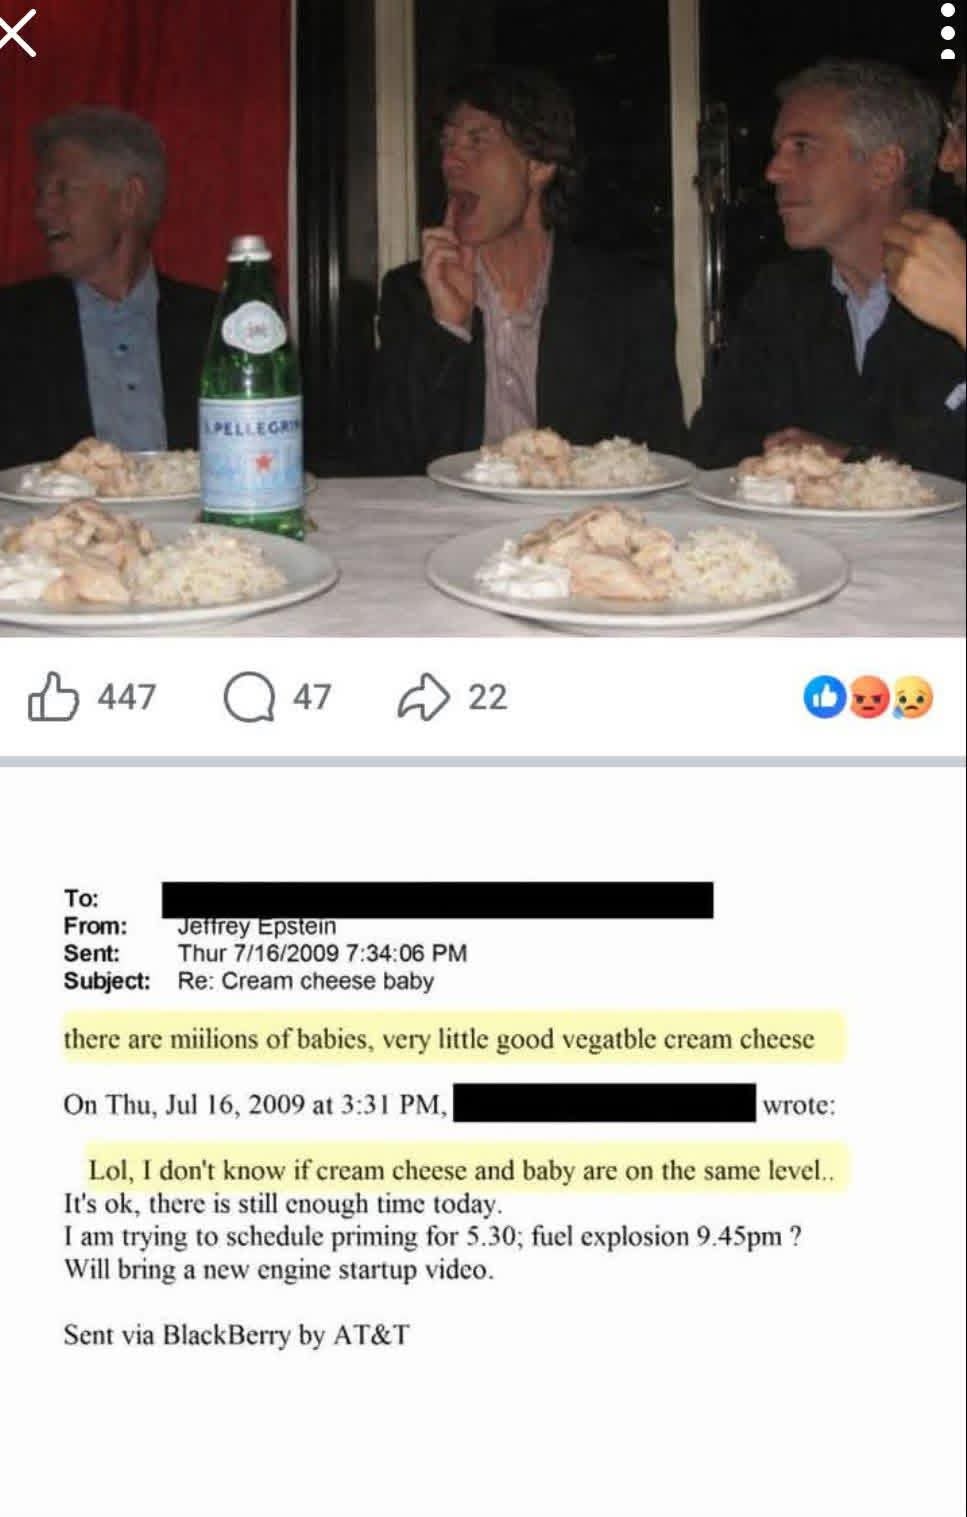Open comments via the speech bubble icon
967x1517 pixels.
click(249, 697)
